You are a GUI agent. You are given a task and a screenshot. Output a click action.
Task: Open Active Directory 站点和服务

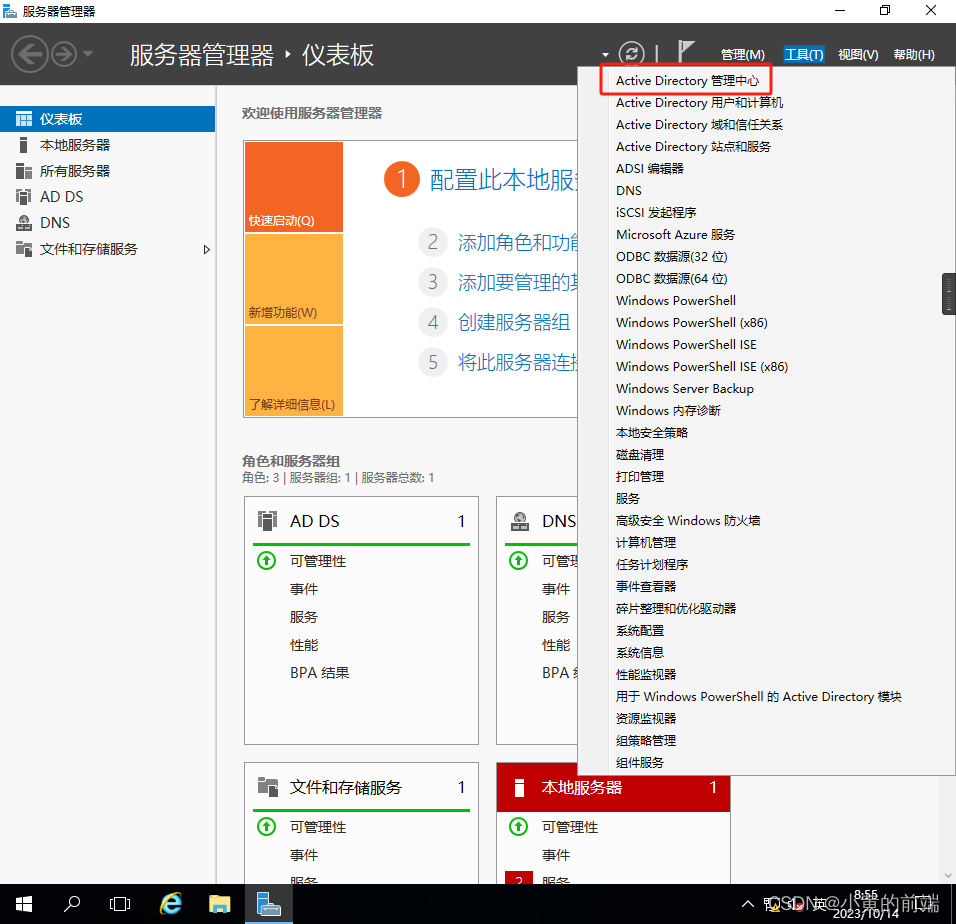click(x=693, y=146)
